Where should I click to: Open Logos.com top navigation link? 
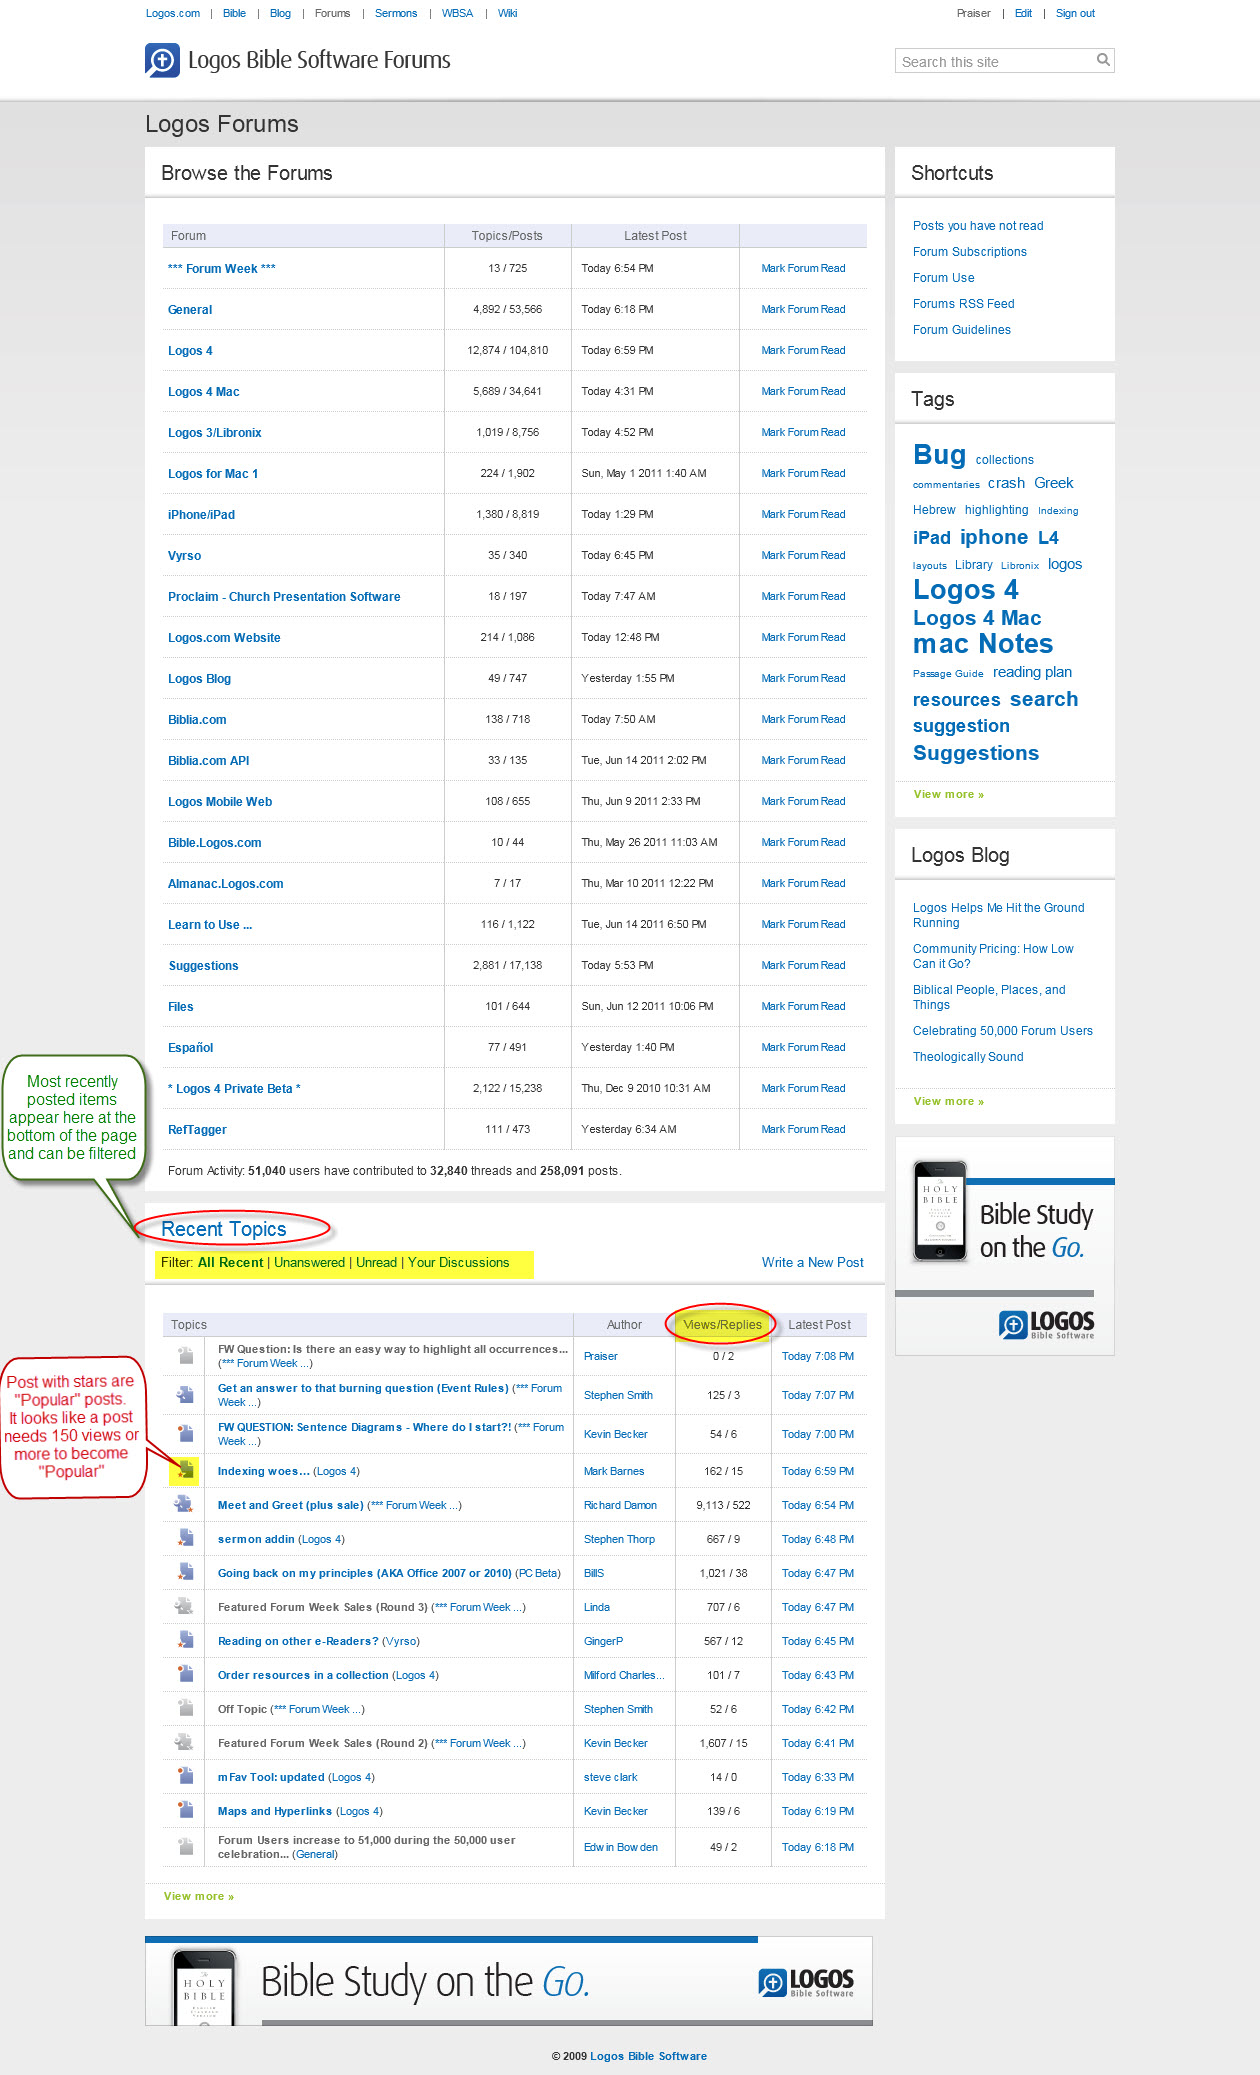[x=173, y=13]
